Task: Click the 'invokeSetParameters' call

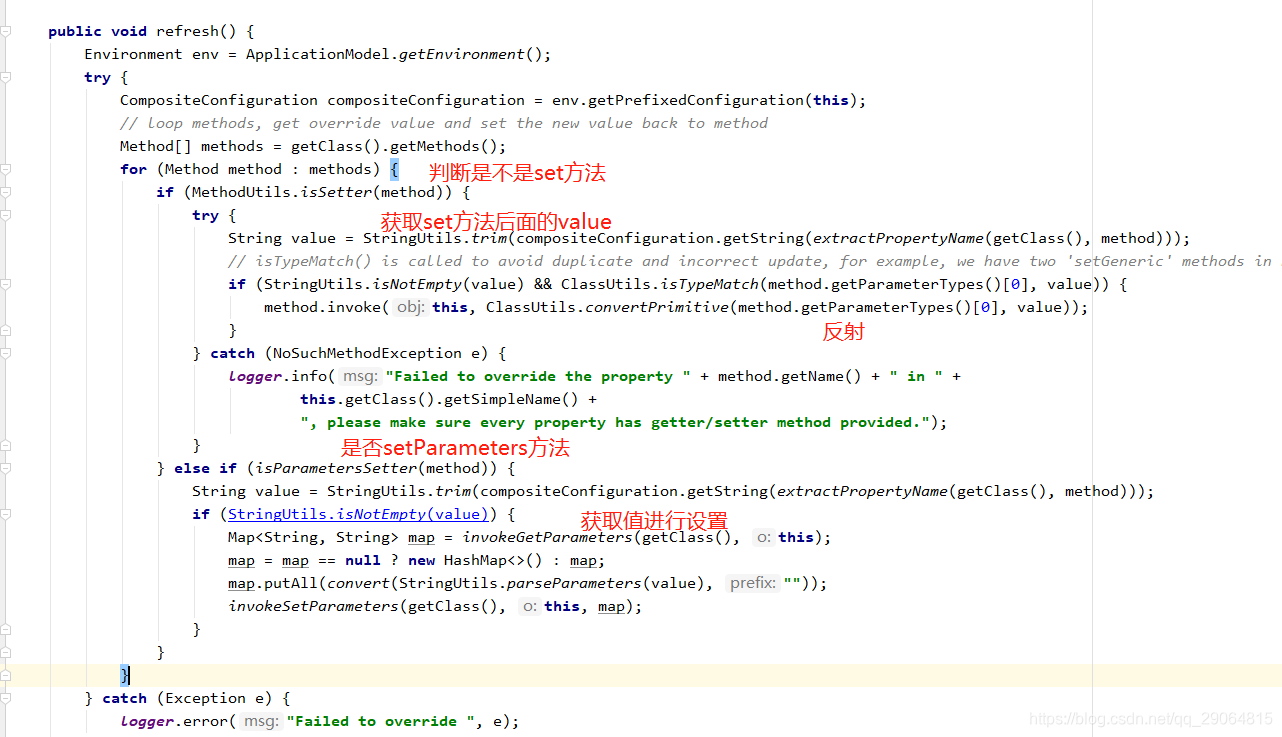Action: coord(313,606)
